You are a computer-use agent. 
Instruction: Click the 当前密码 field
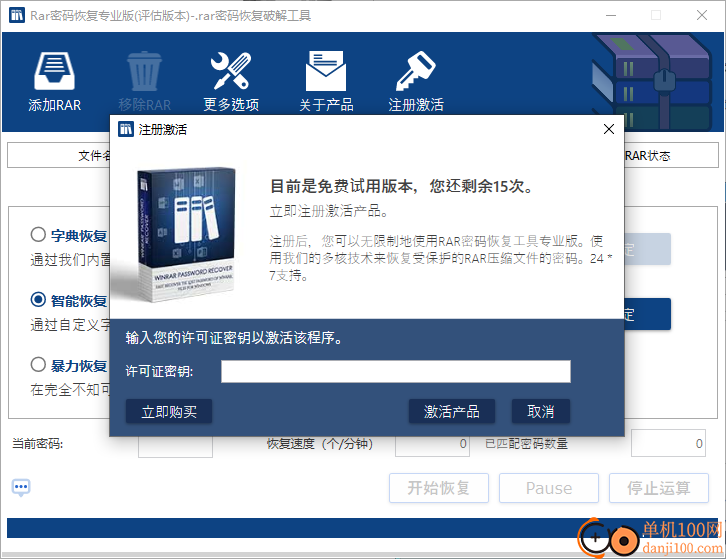point(175,446)
